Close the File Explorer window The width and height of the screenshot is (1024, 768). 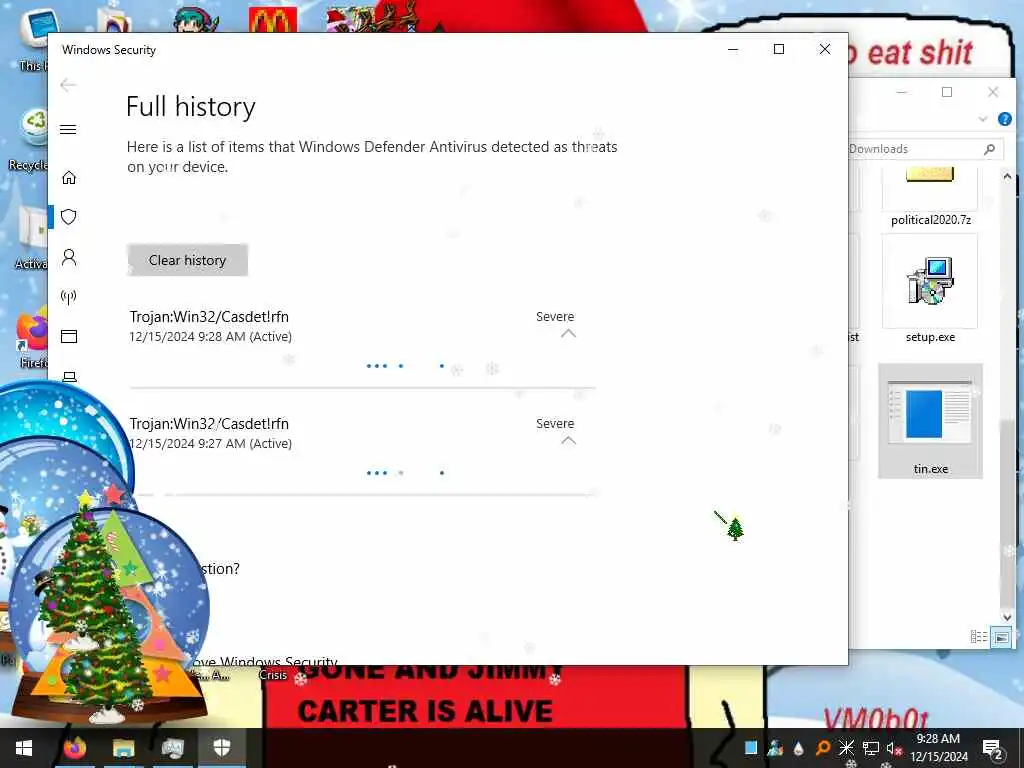(993, 92)
